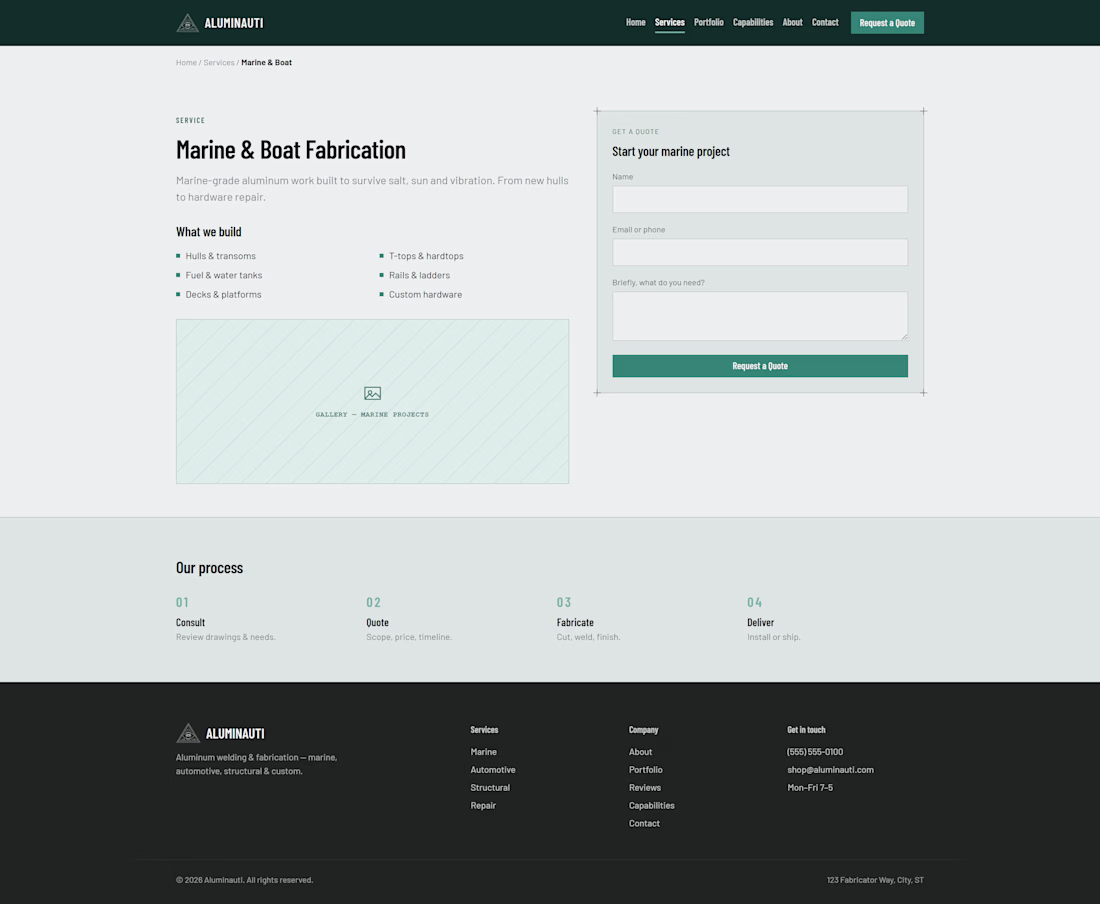1100x904 pixels.
Task: Focus the Briefly, what do you need textarea
Action: pyautogui.click(x=760, y=316)
